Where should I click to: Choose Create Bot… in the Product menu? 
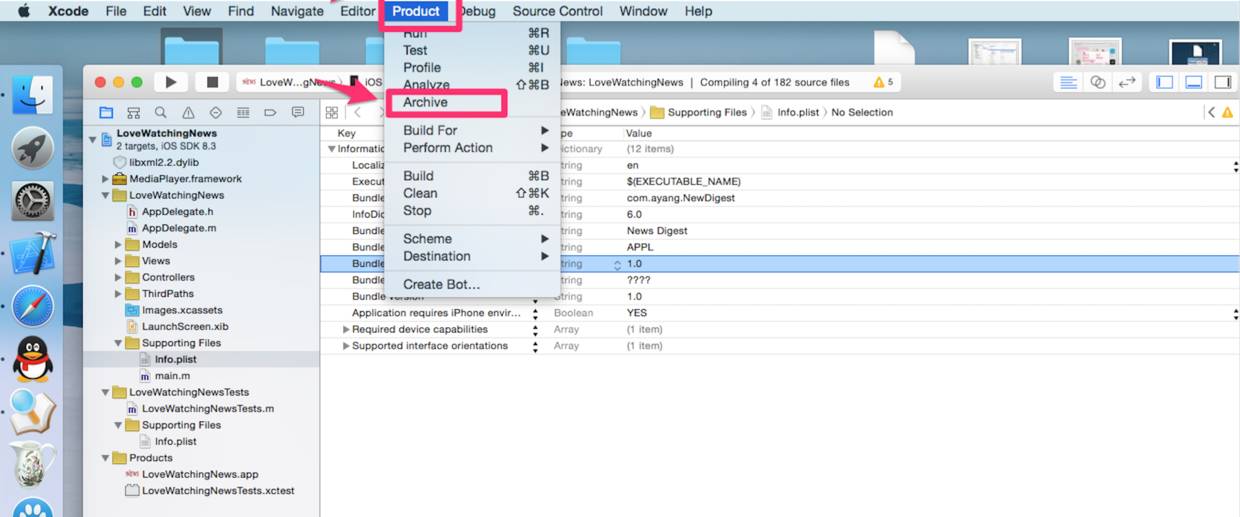[x=441, y=284]
